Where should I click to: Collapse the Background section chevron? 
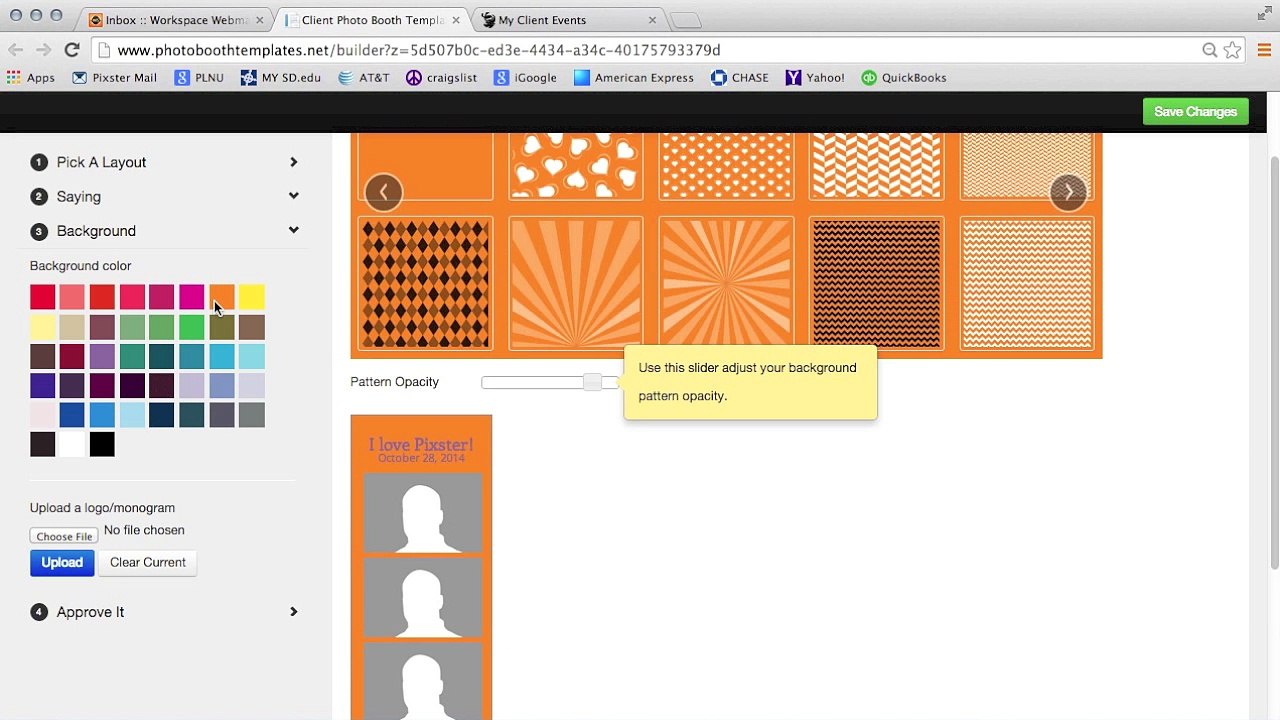(x=294, y=230)
